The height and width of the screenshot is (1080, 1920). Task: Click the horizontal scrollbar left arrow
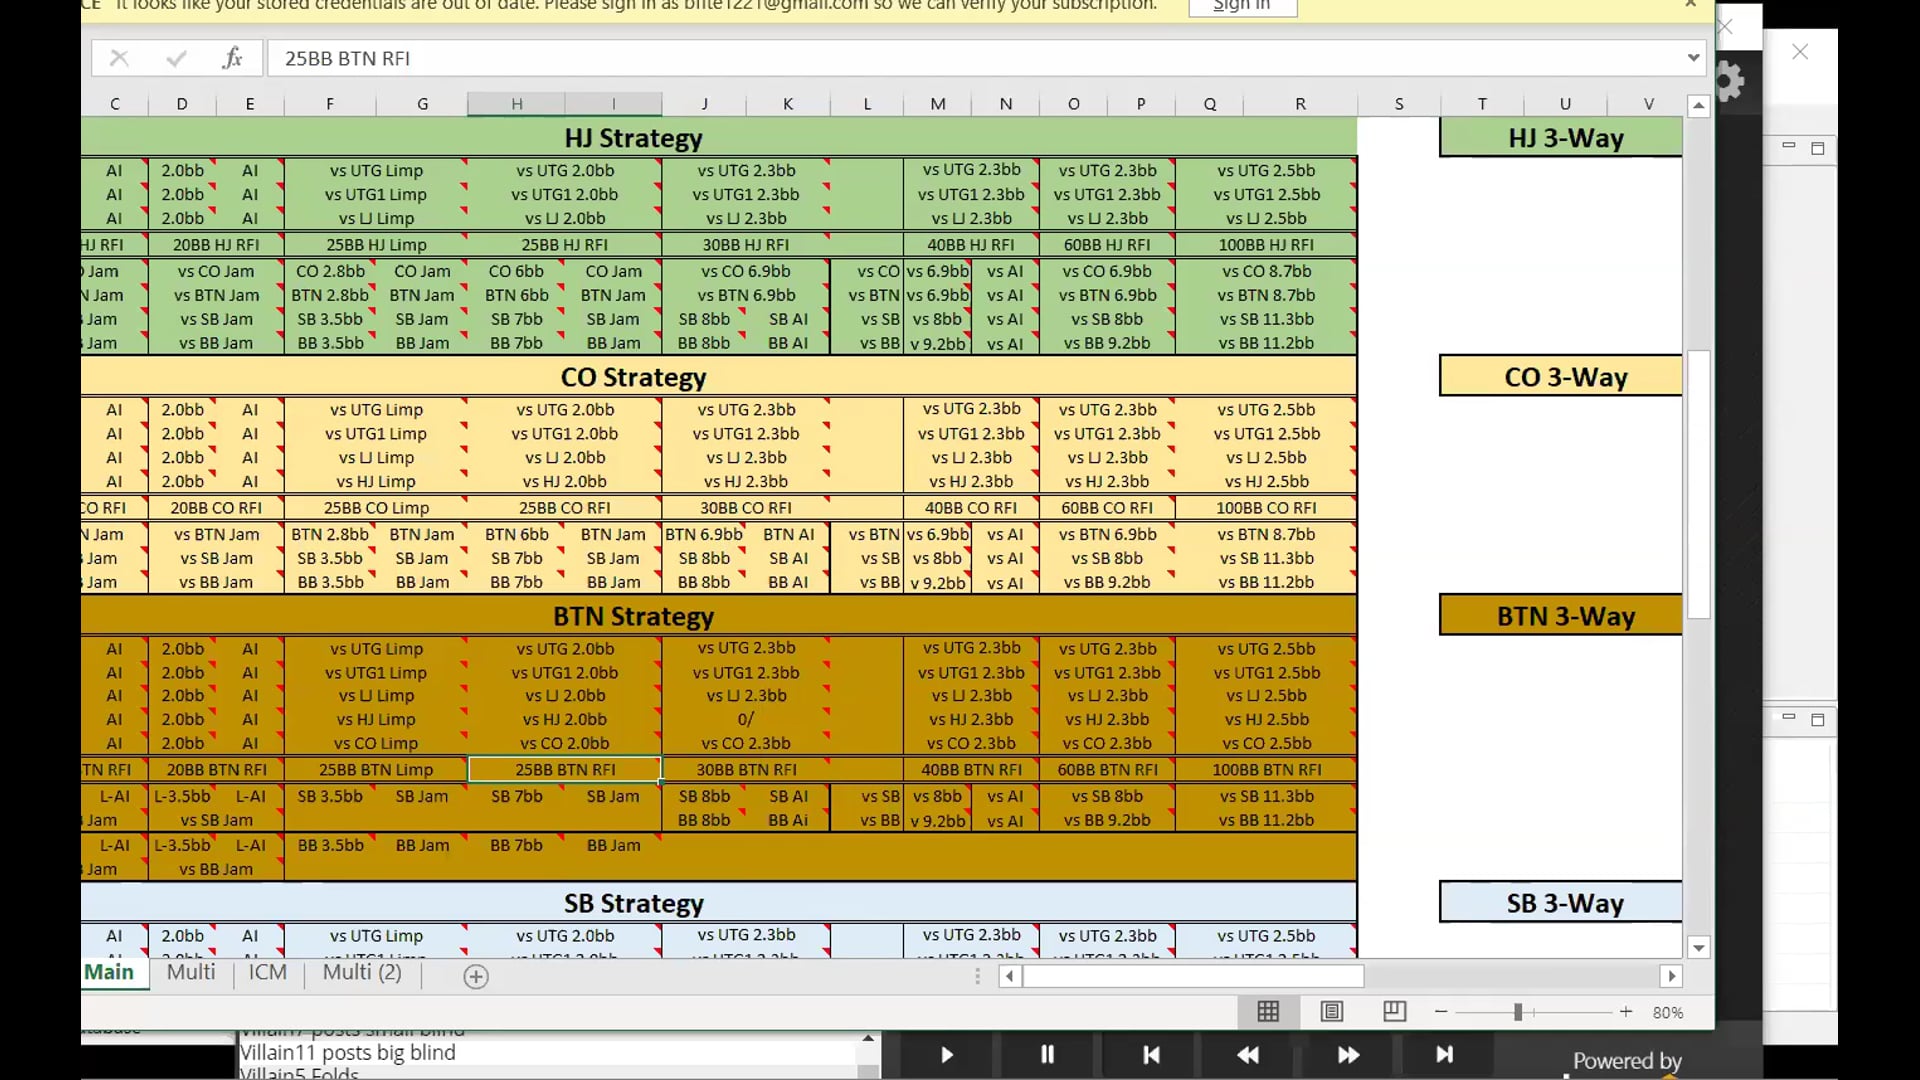(x=1010, y=976)
